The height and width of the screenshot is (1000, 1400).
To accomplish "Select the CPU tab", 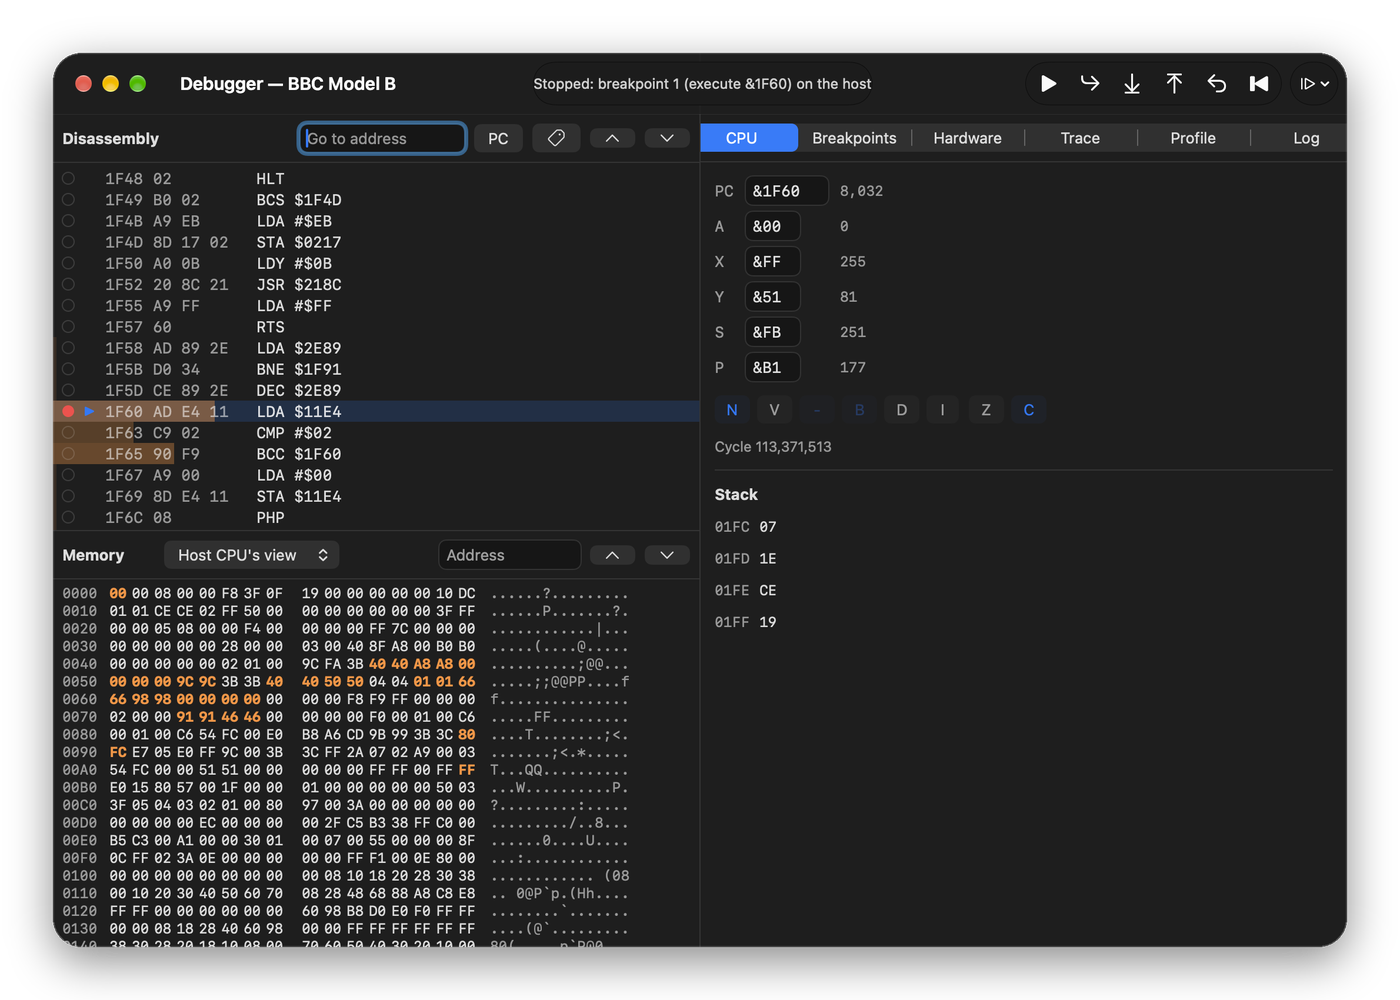I will click(748, 138).
